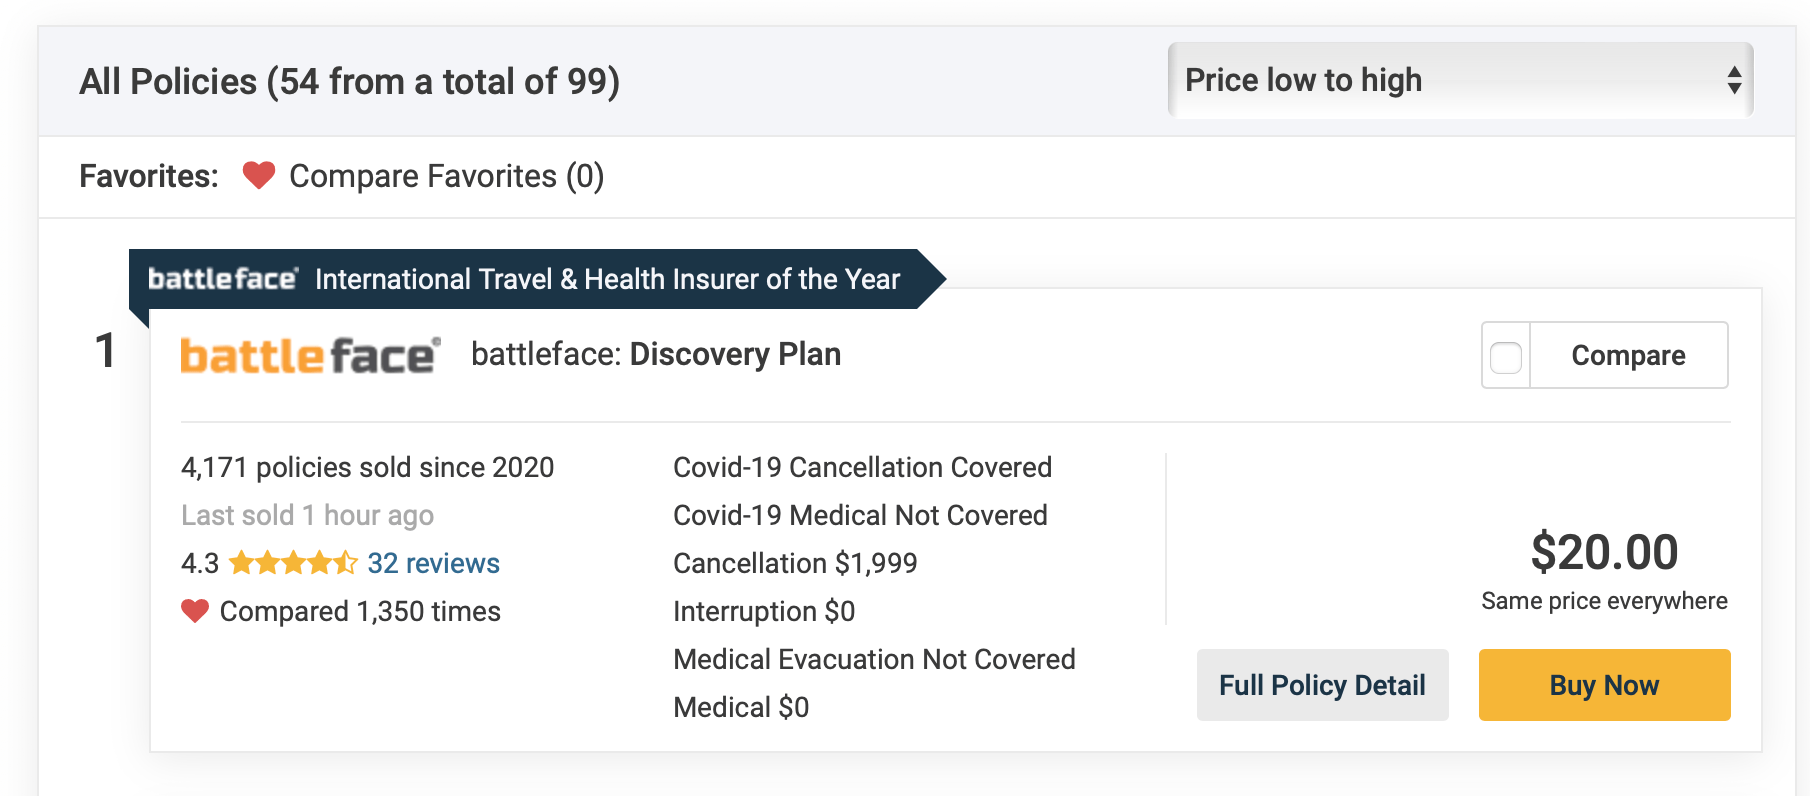The image size is (1810, 796).
Task: Click Compare Favorites (0) link
Action: (446, 176)
